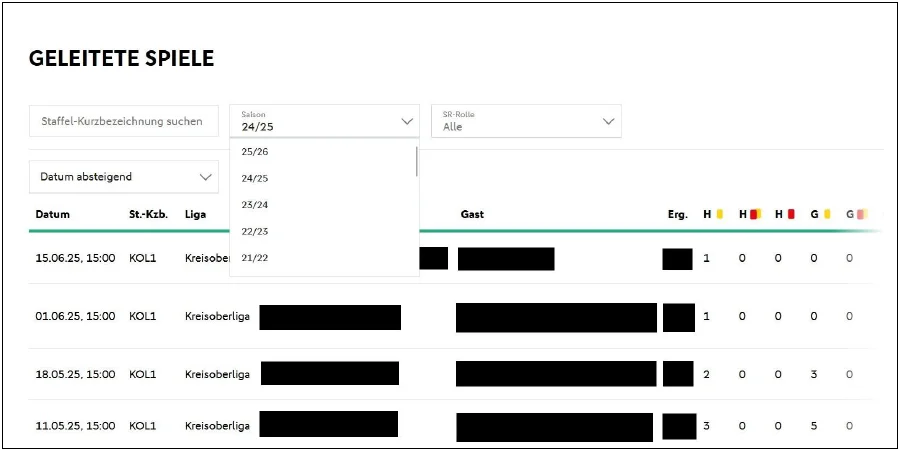Expand the Datum absteigend sort dropdown
The width and height of the screenshot is (900, 450).
(123, 177)
